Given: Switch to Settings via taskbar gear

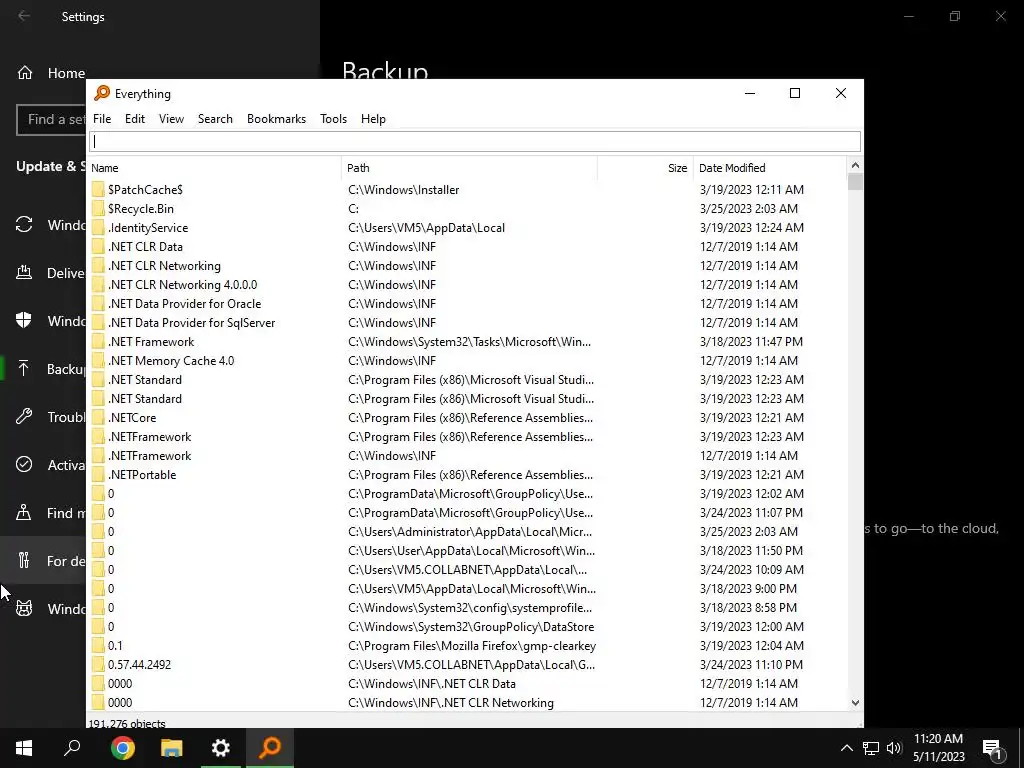Looking at the screenshot, I should (221, 748).
